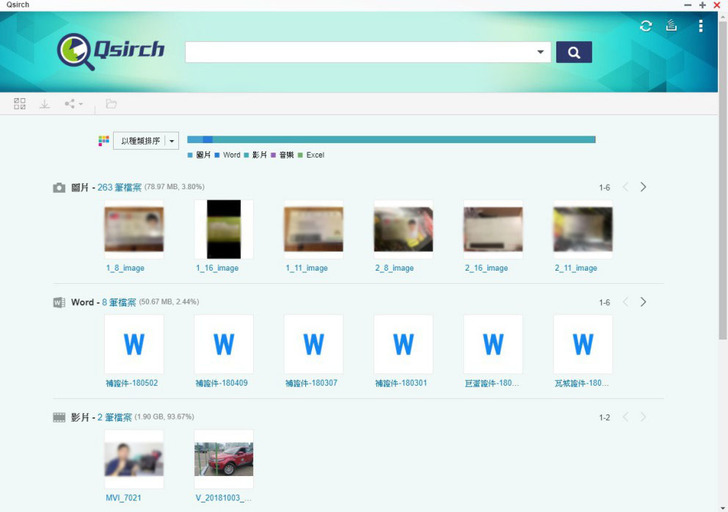The height and width of the screenshot is (512, 728).
Task: Click the 2_16_image file name
Action: tap(487, 268)
